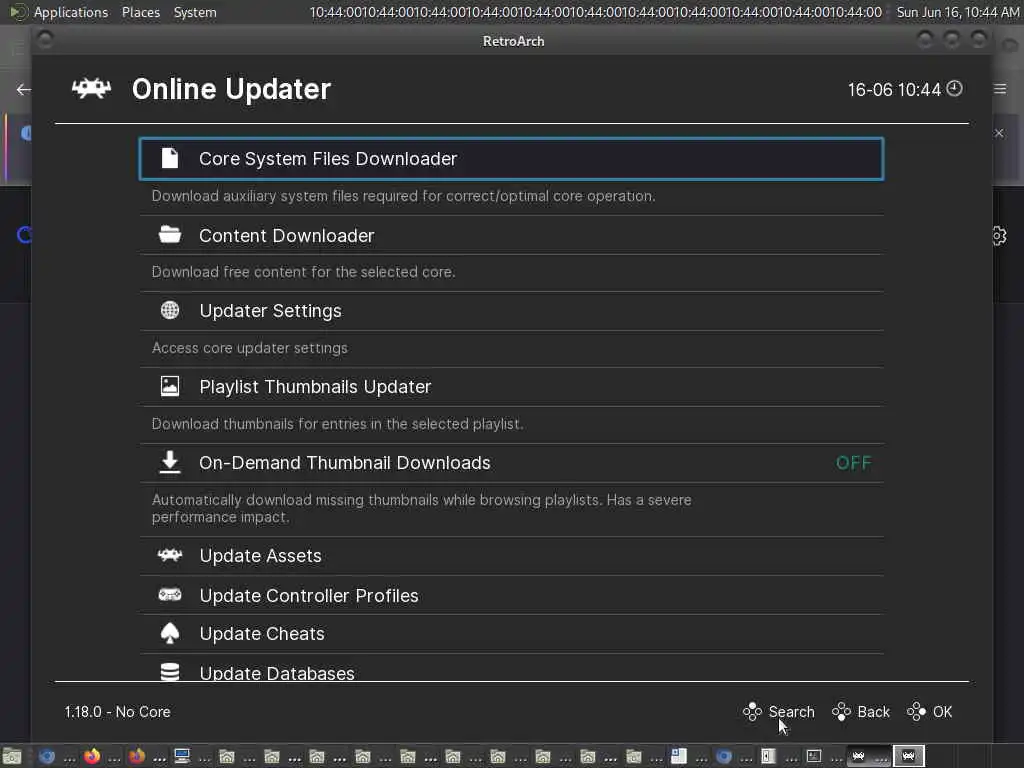The image size is (1024, 768).
Task: Click the picture icon of Playlist Thumbnails Updater
Action: (x=170, y=386)
